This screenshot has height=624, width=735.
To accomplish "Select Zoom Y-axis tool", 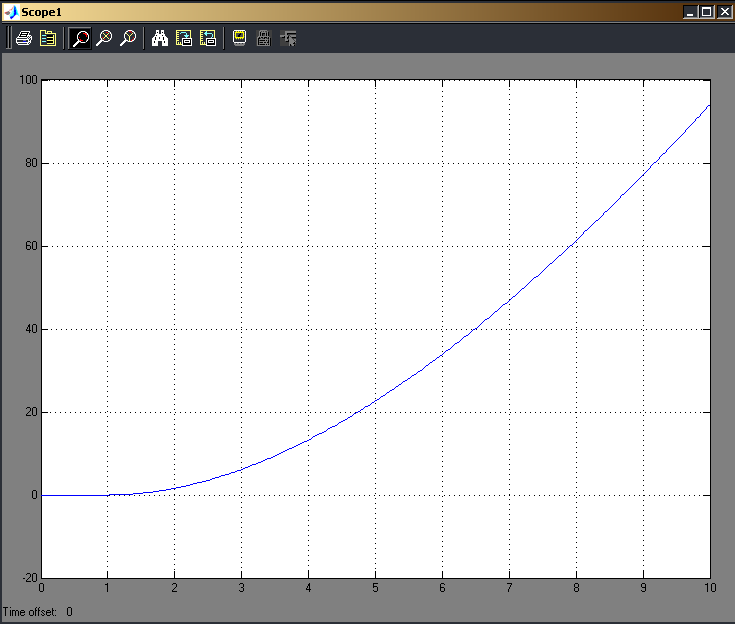I will coord(128,38).
